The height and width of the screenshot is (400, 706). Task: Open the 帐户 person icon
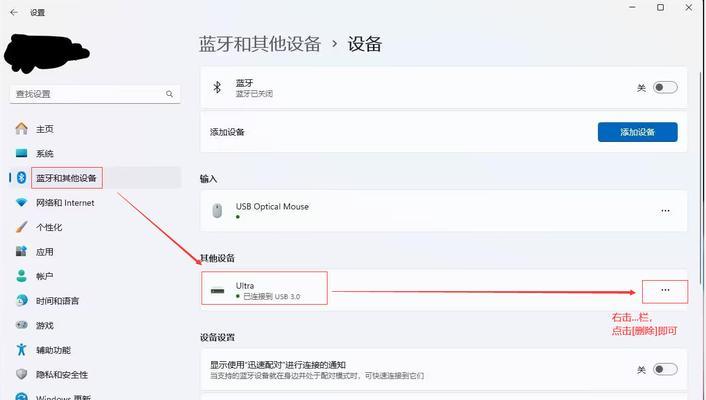[21, 276]
